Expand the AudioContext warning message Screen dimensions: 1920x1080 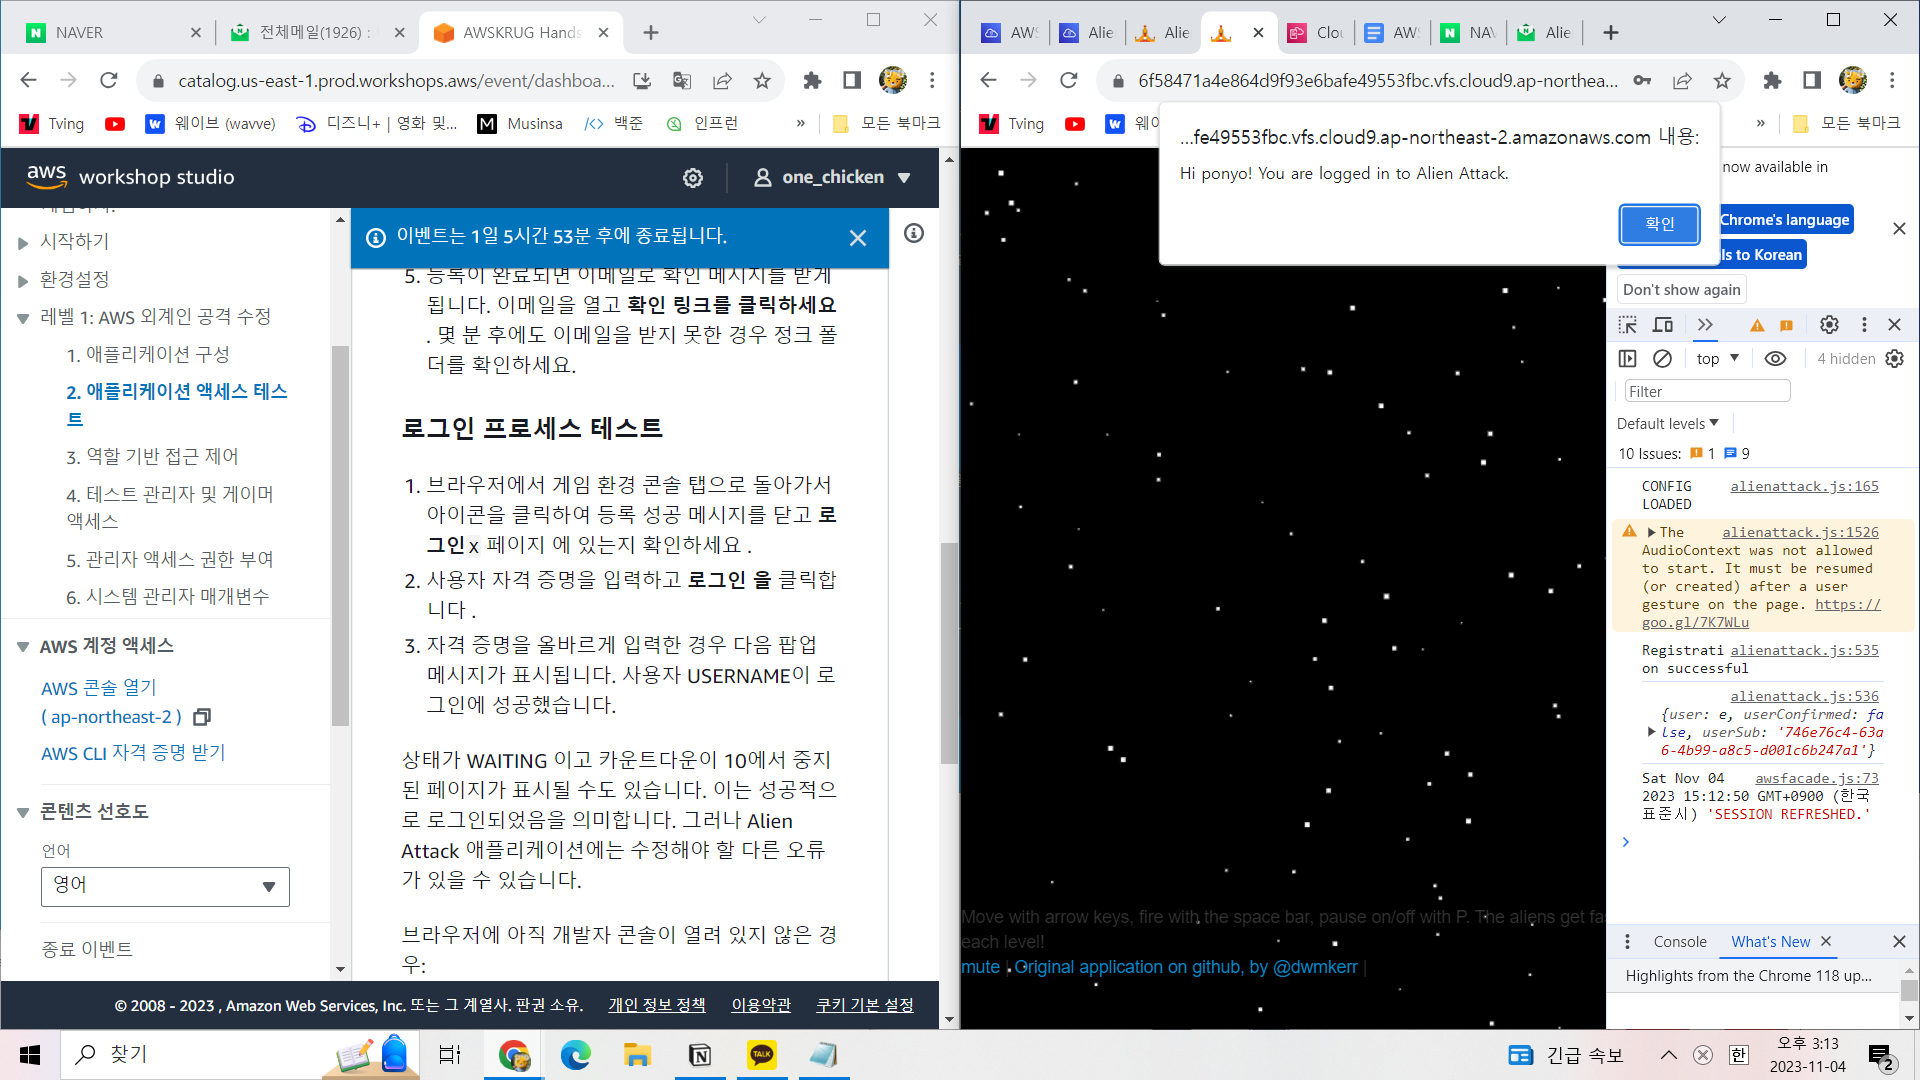[1651, 533]
